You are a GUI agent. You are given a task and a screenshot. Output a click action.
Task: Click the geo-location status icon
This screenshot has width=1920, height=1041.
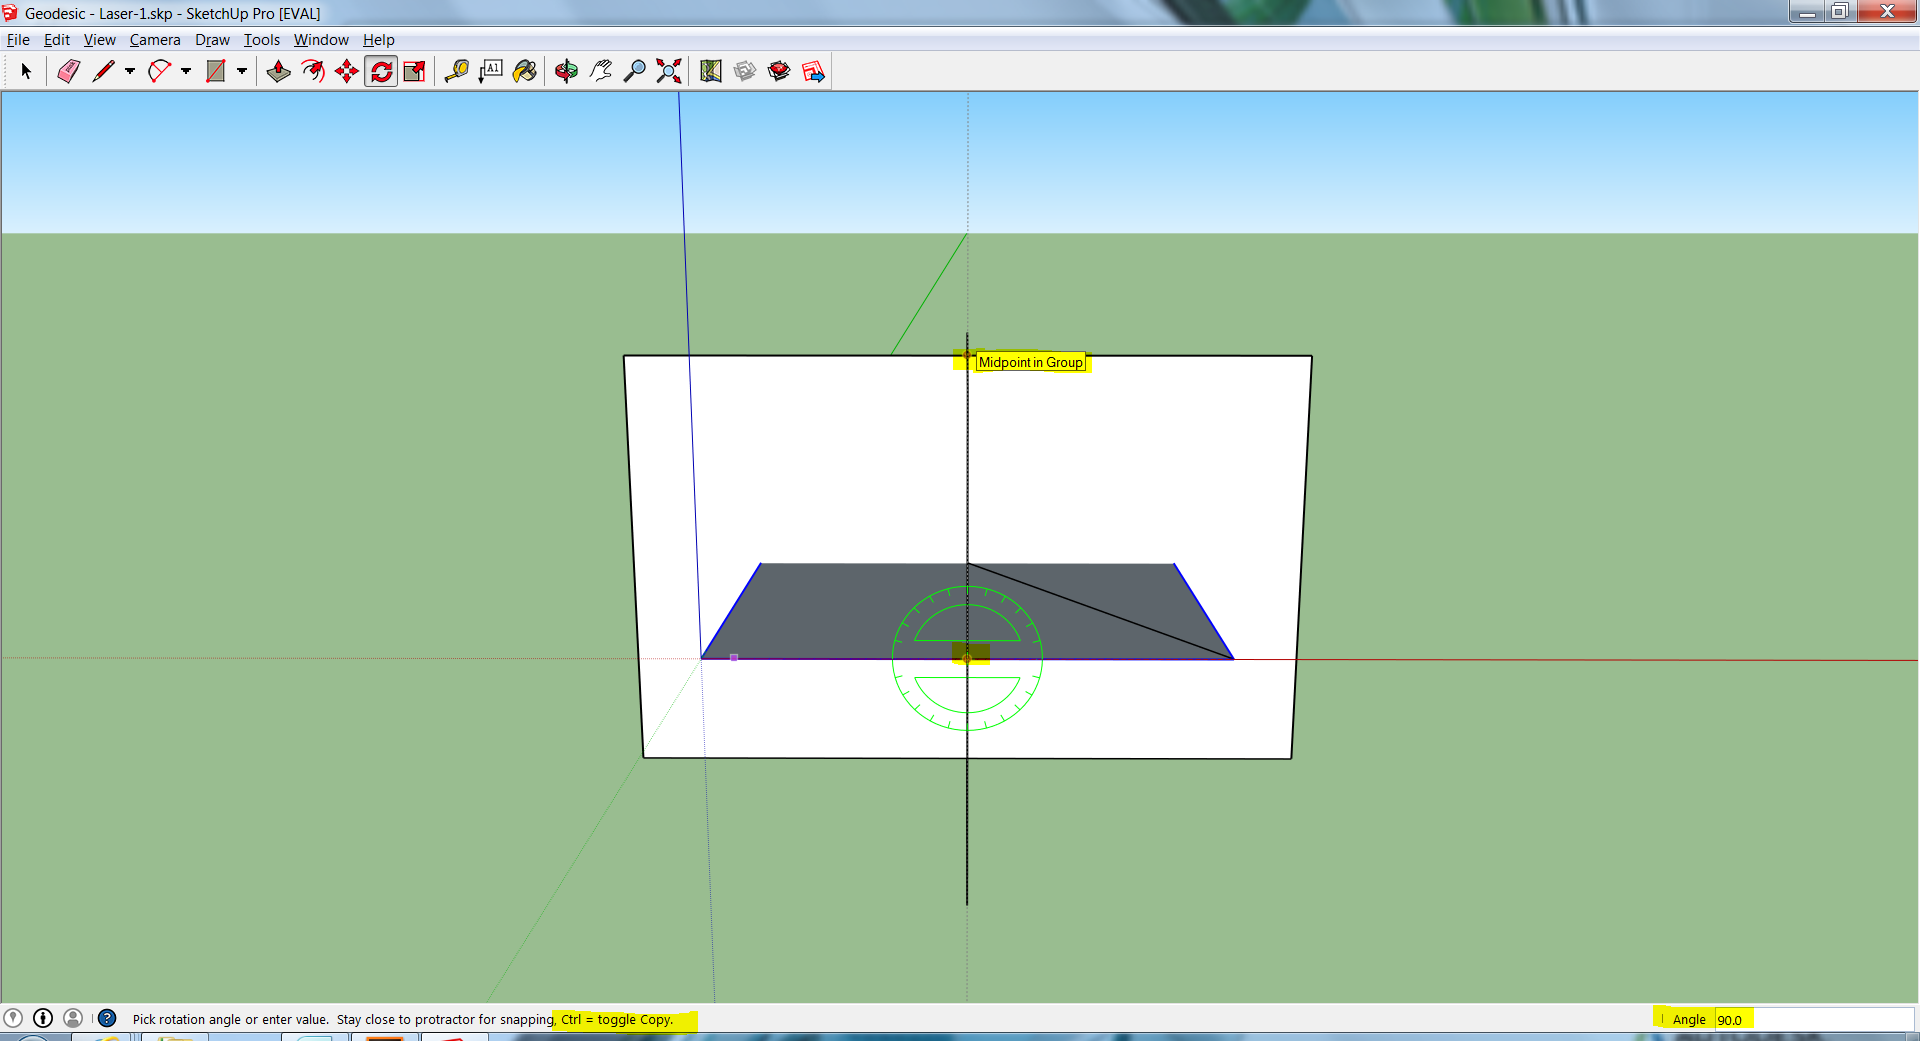(13, 1018)
